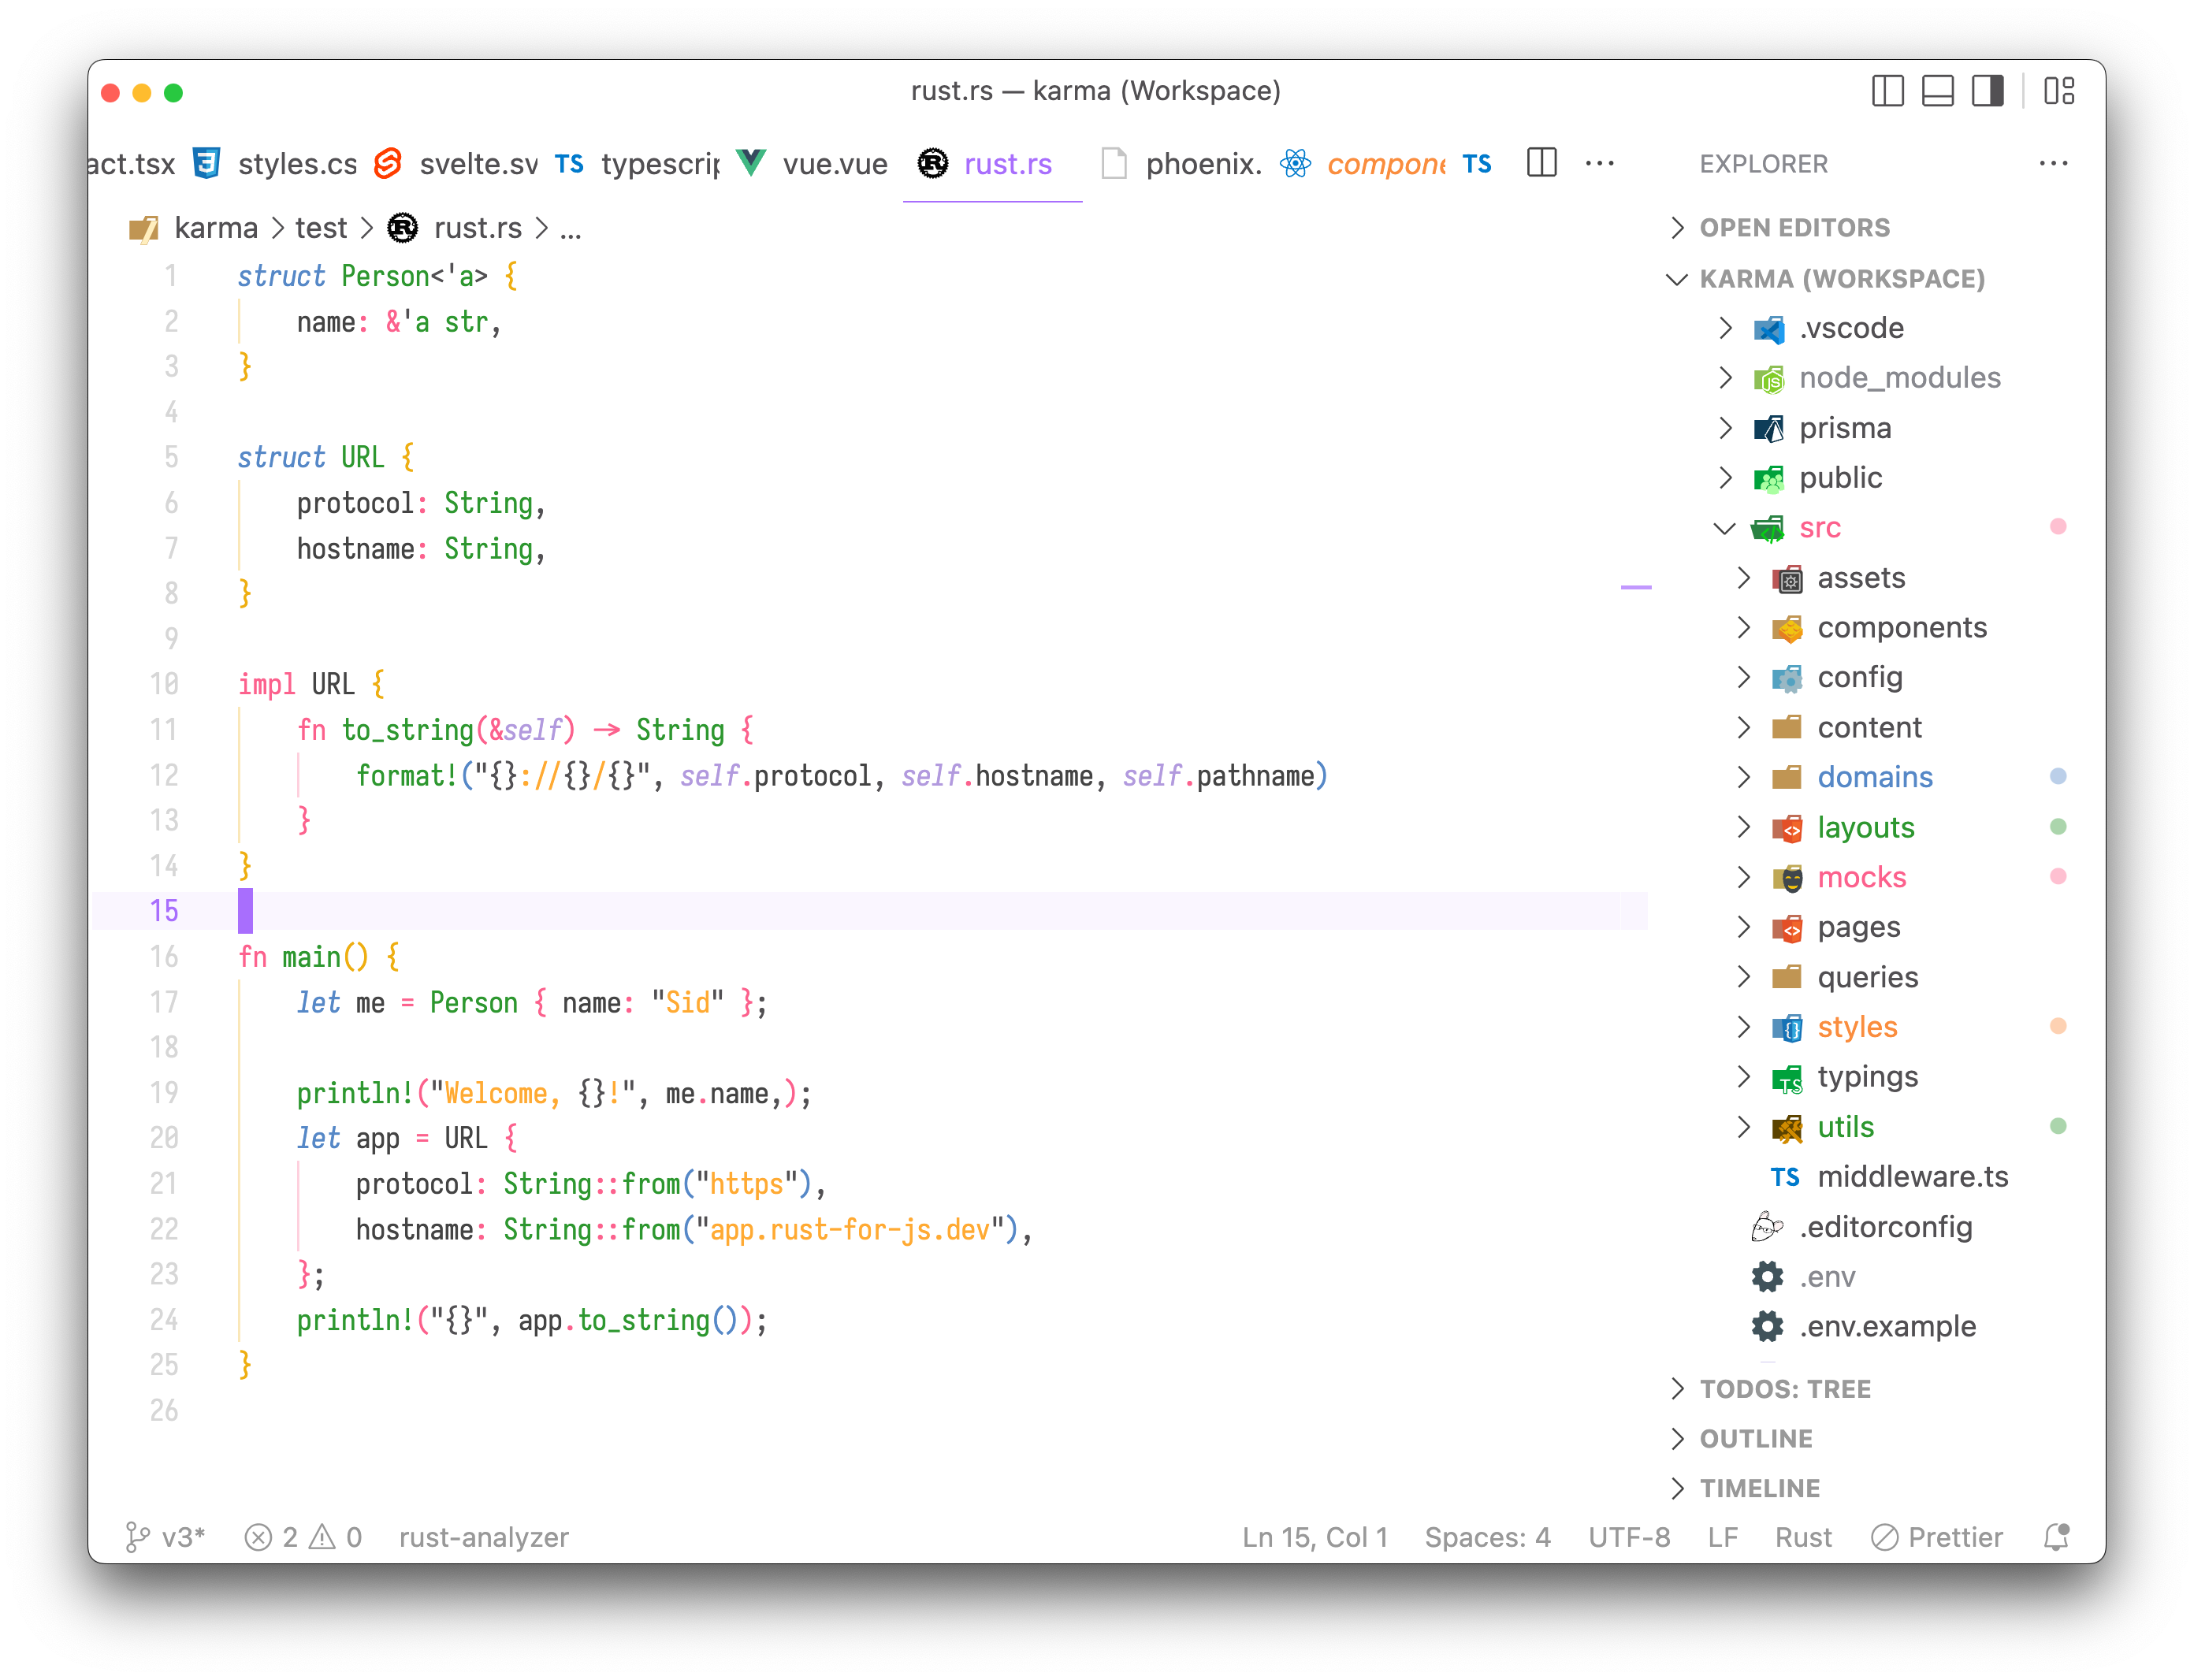The height and width of the screenshot is (1680, 2194).
Task: Expand the Outline section
Action: 1755,1439
